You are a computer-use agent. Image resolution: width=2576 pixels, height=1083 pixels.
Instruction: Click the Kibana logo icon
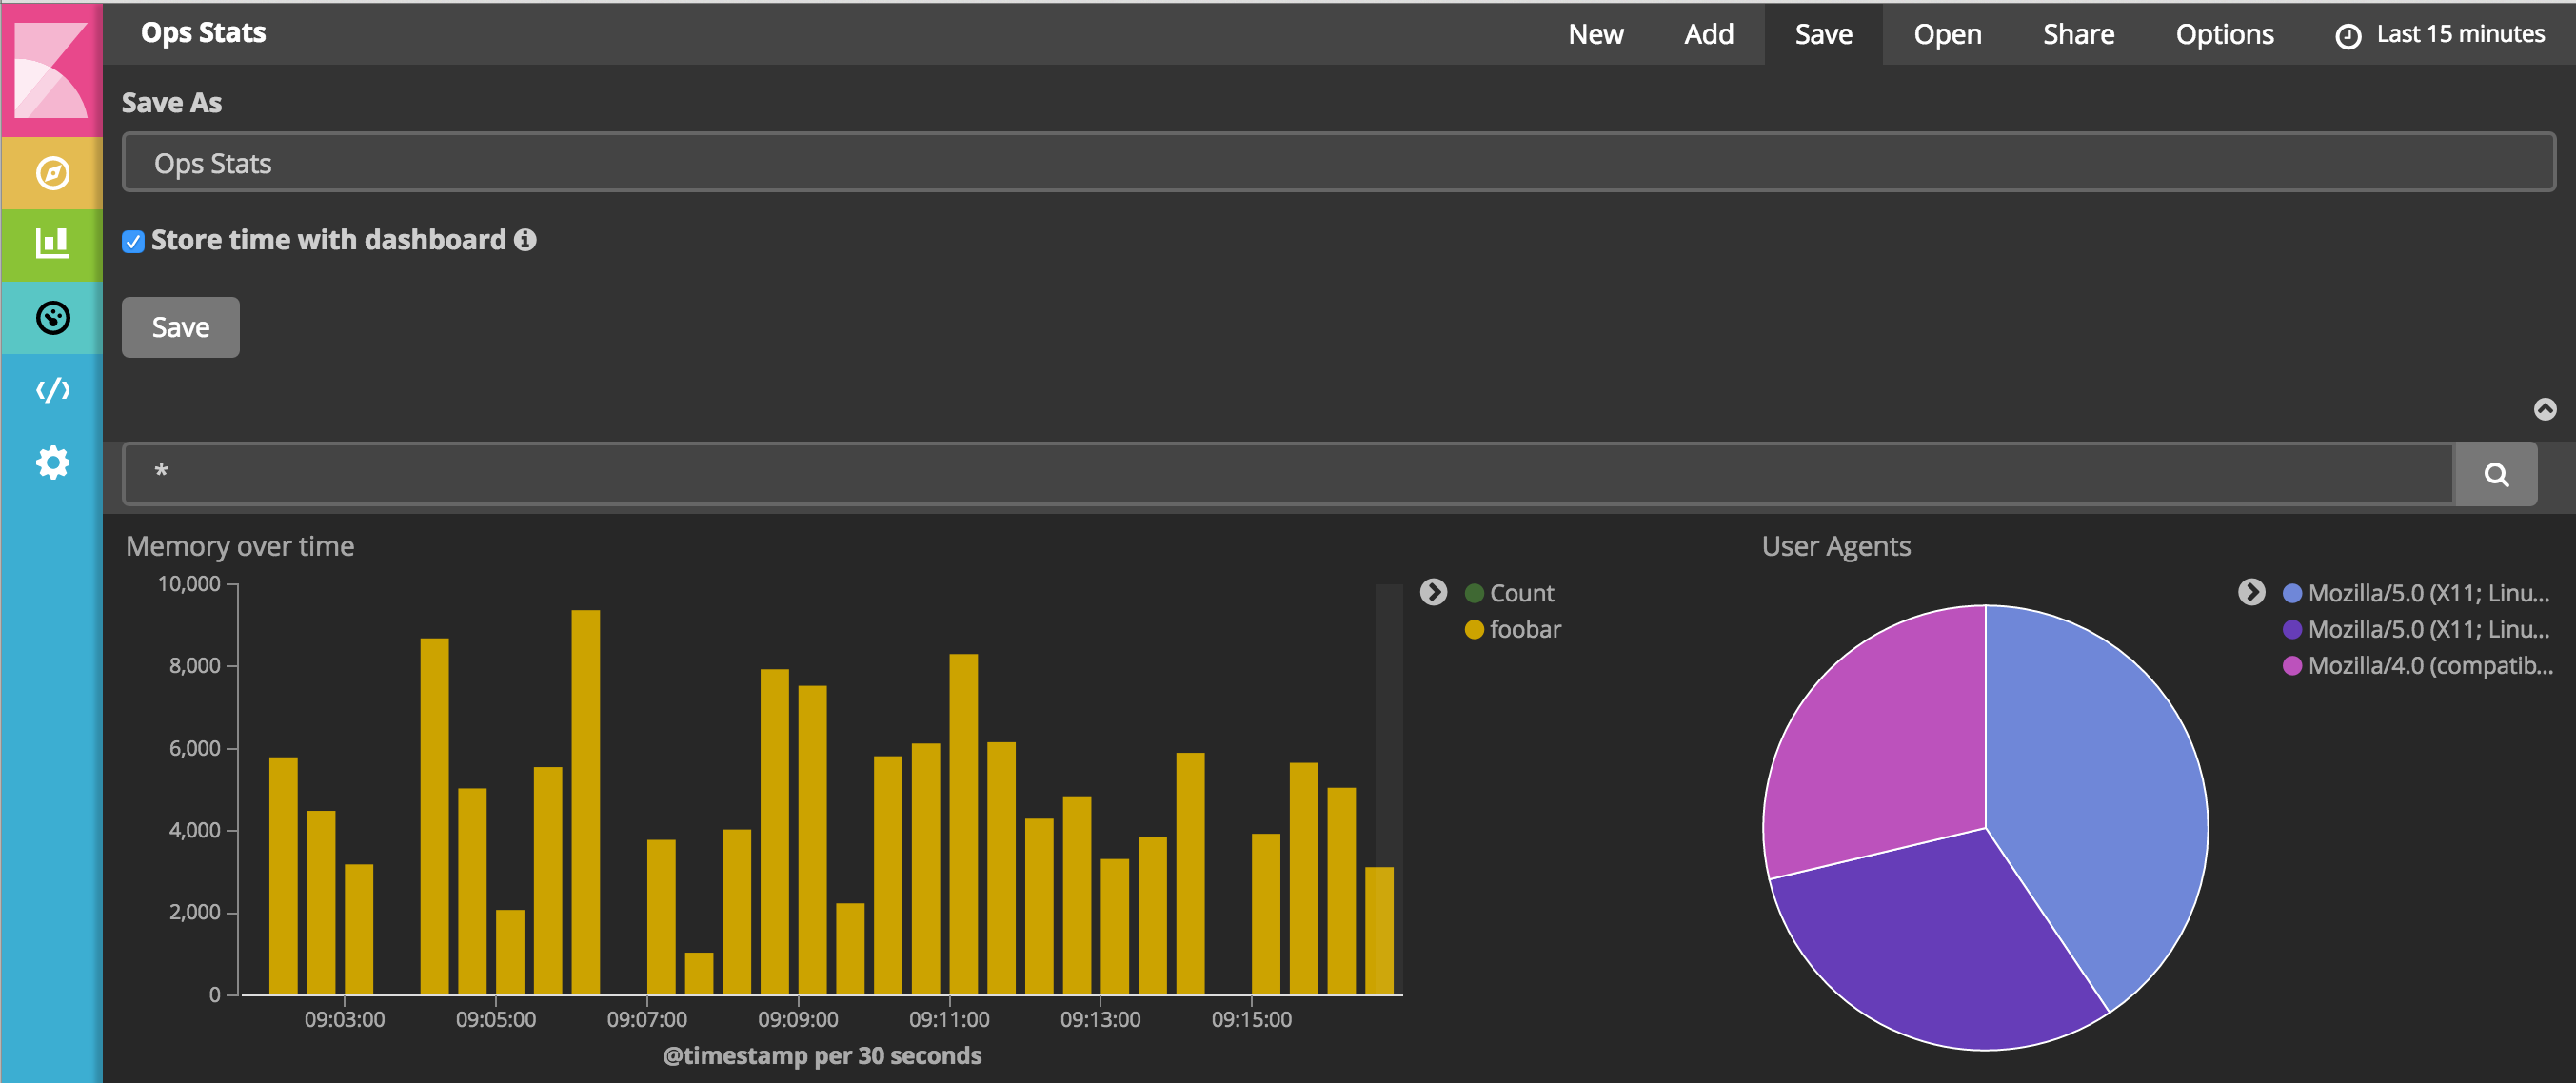click(51, 70)
